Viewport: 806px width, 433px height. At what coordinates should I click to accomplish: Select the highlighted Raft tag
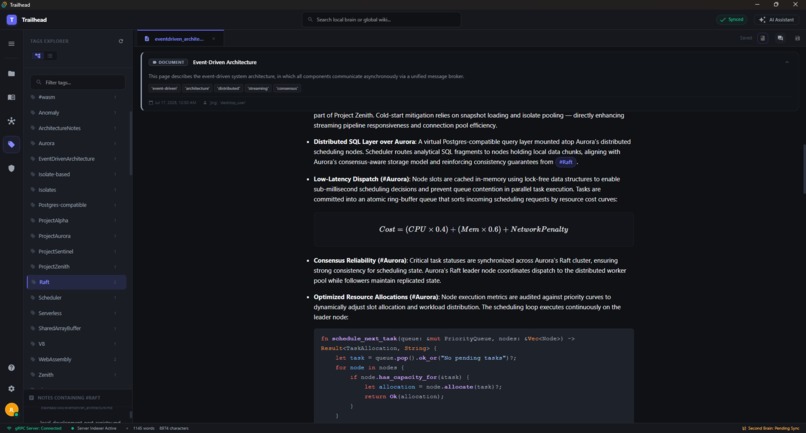(76, 282)
